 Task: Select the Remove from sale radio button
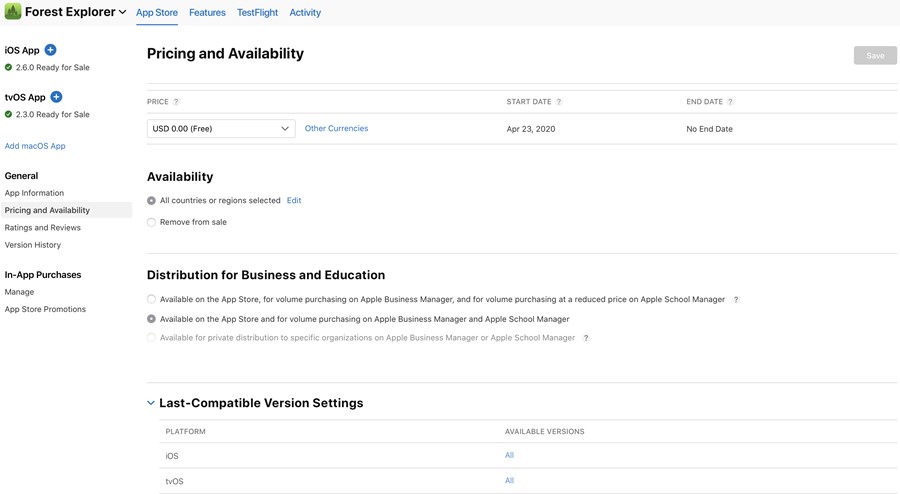(x=152, y=222)
